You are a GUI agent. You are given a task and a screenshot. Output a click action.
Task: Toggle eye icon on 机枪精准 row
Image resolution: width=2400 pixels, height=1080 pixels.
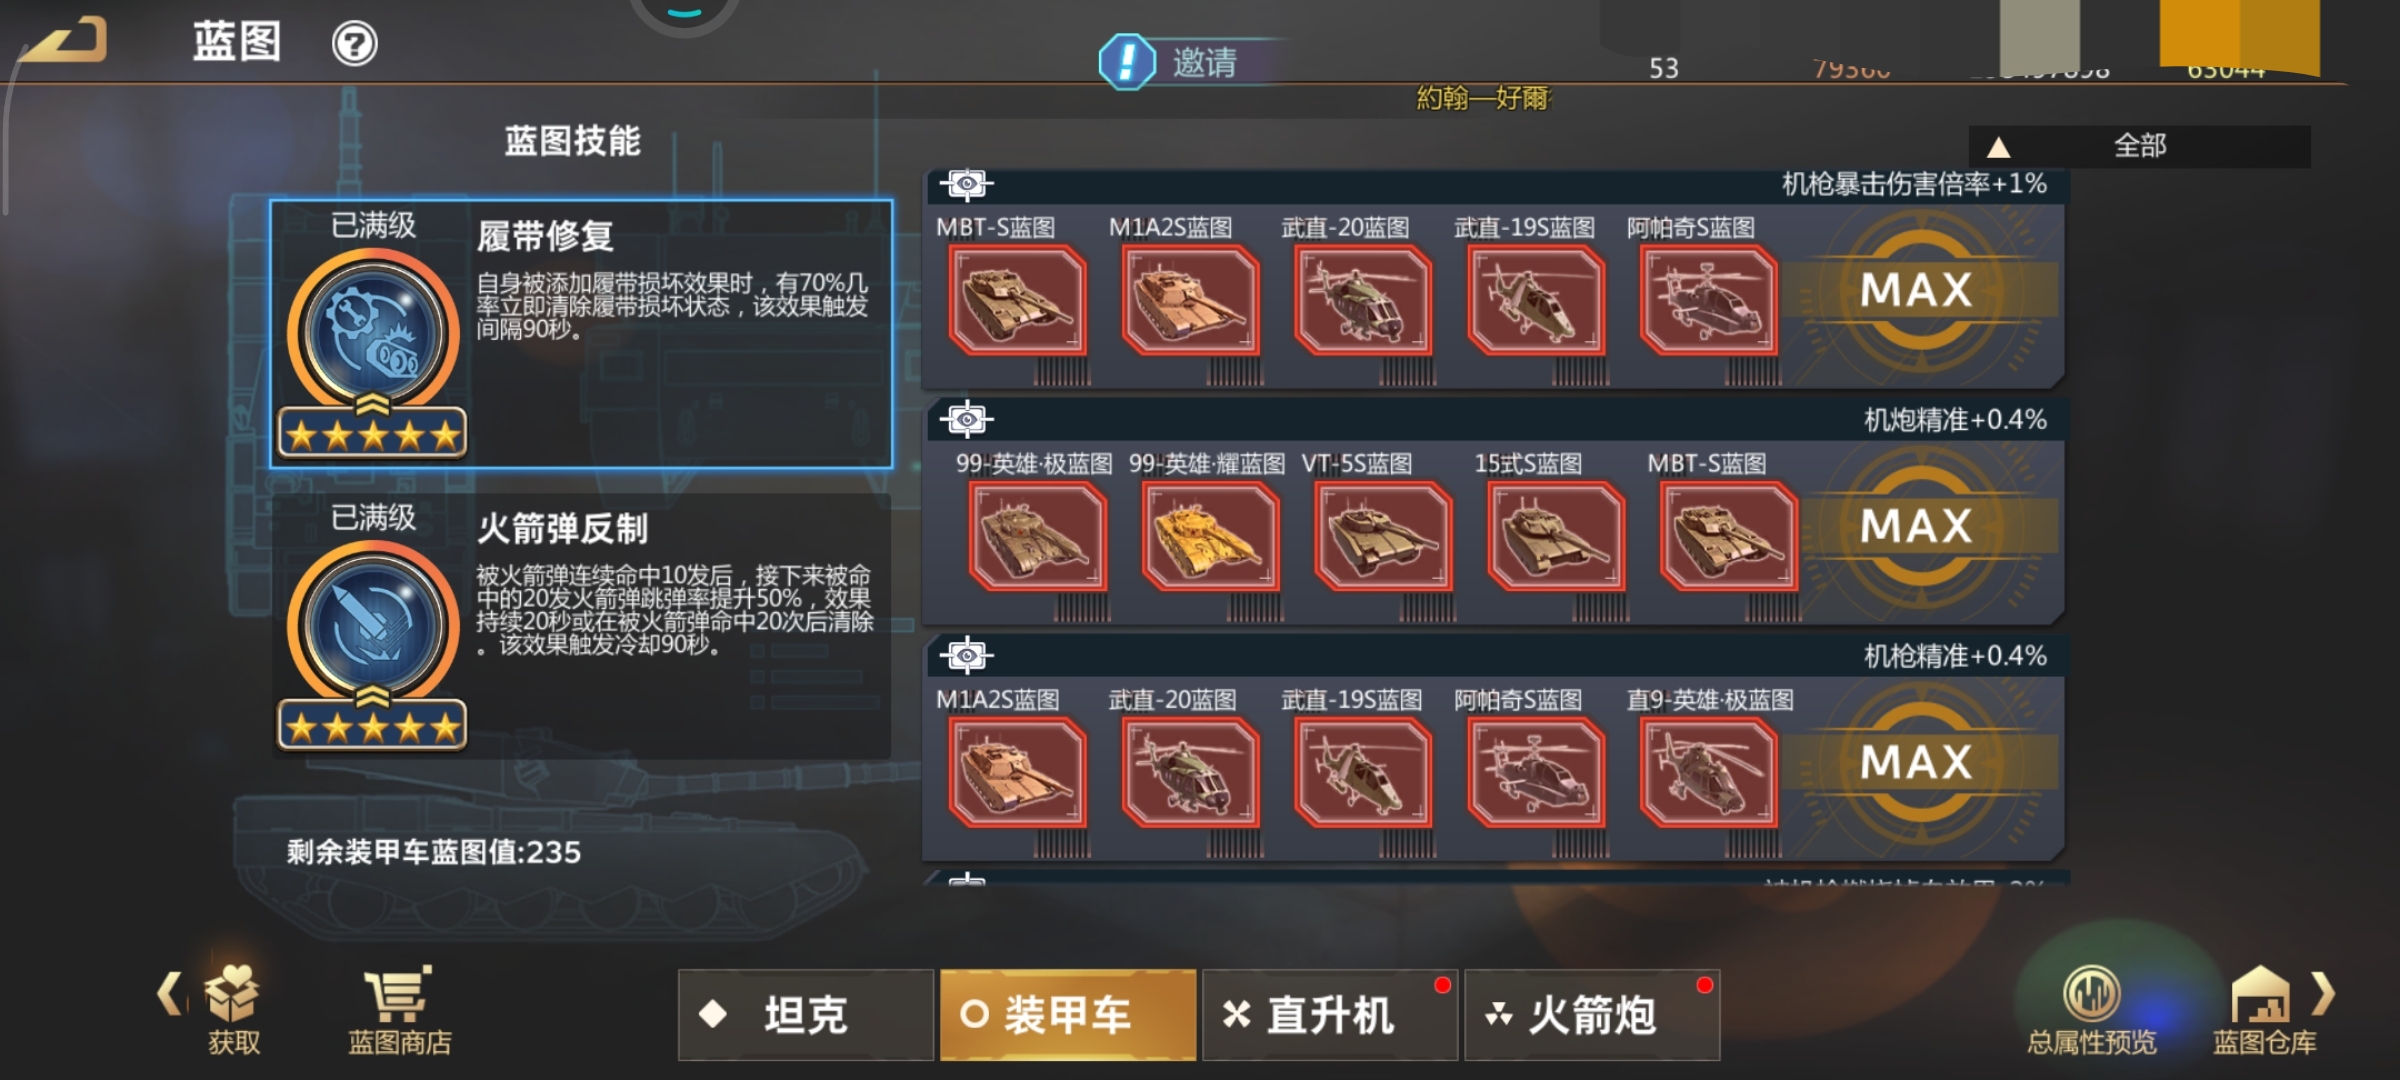[x=966, y=656]
